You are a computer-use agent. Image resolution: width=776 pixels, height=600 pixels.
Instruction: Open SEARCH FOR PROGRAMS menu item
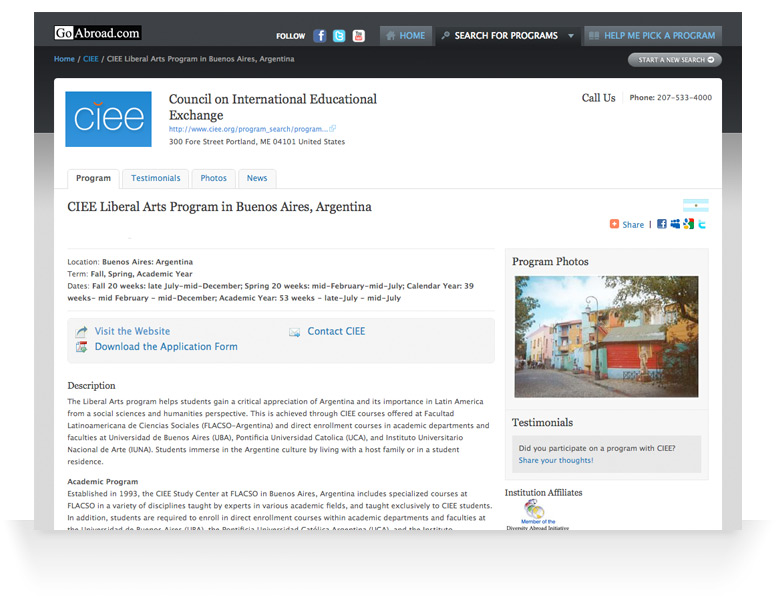[506, 36]
